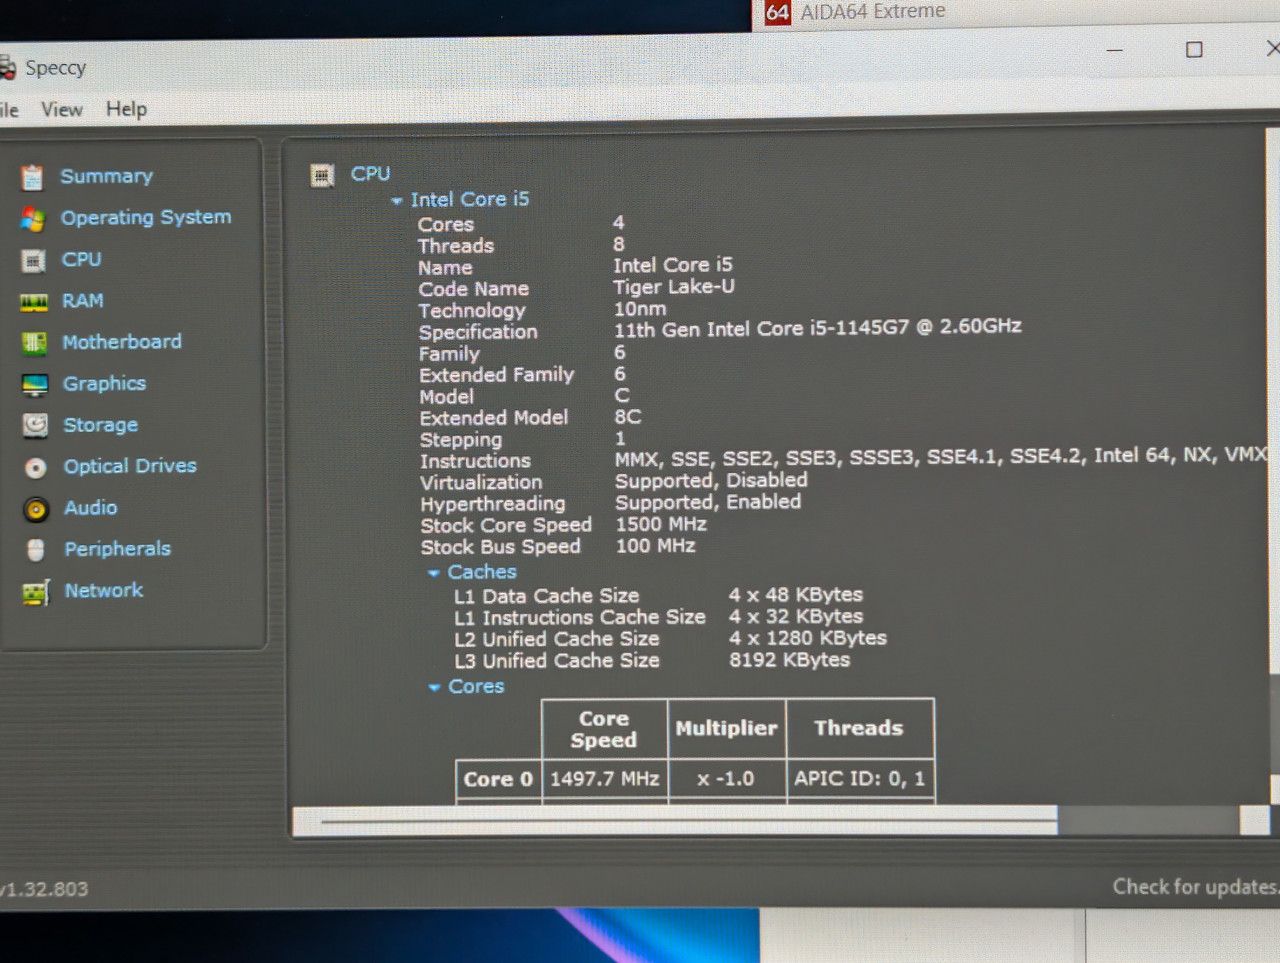Screen dimensions: 1280x963
Task: Open the Help menu
Action: [126, 109]
